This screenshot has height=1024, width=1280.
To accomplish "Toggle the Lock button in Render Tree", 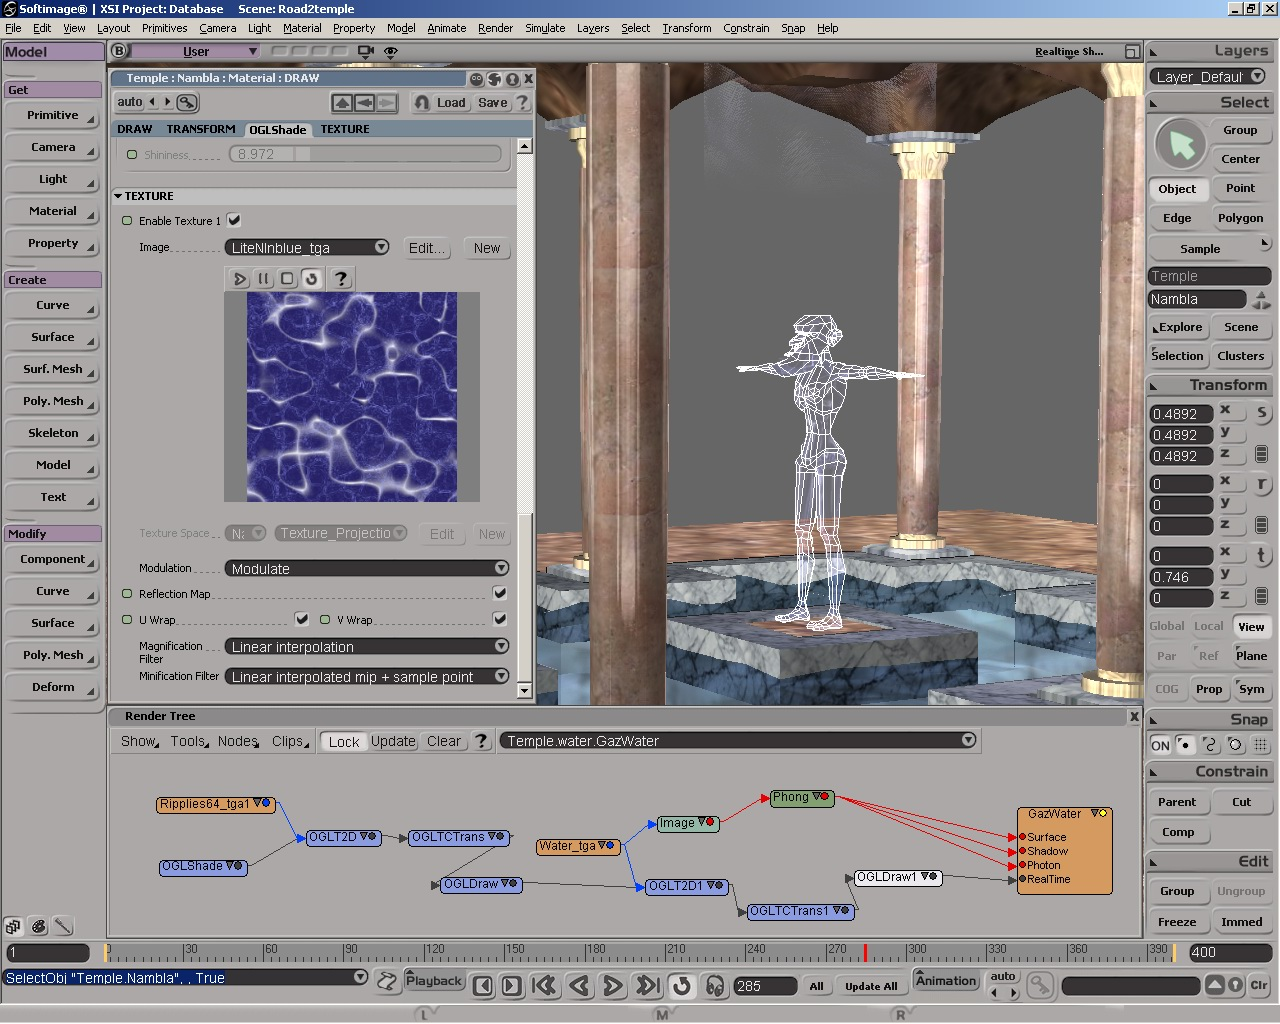I will (x=343, y=741).
